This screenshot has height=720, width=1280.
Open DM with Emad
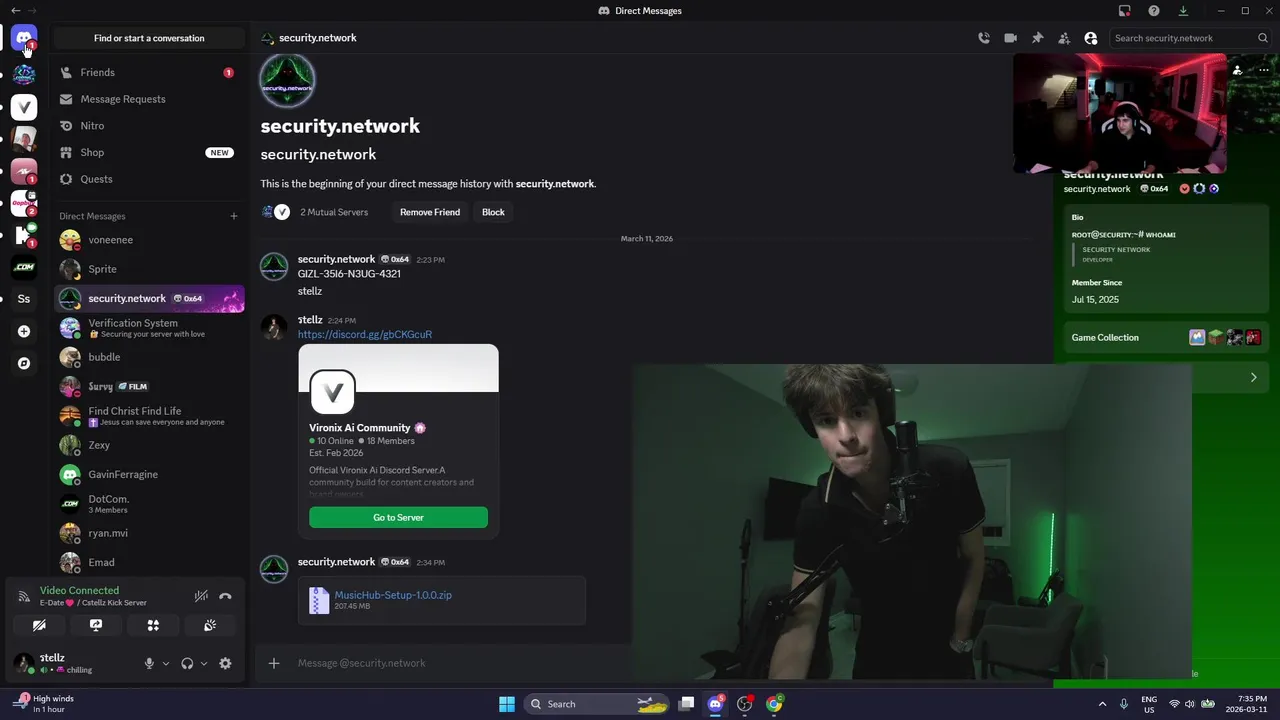coord(149,562)
